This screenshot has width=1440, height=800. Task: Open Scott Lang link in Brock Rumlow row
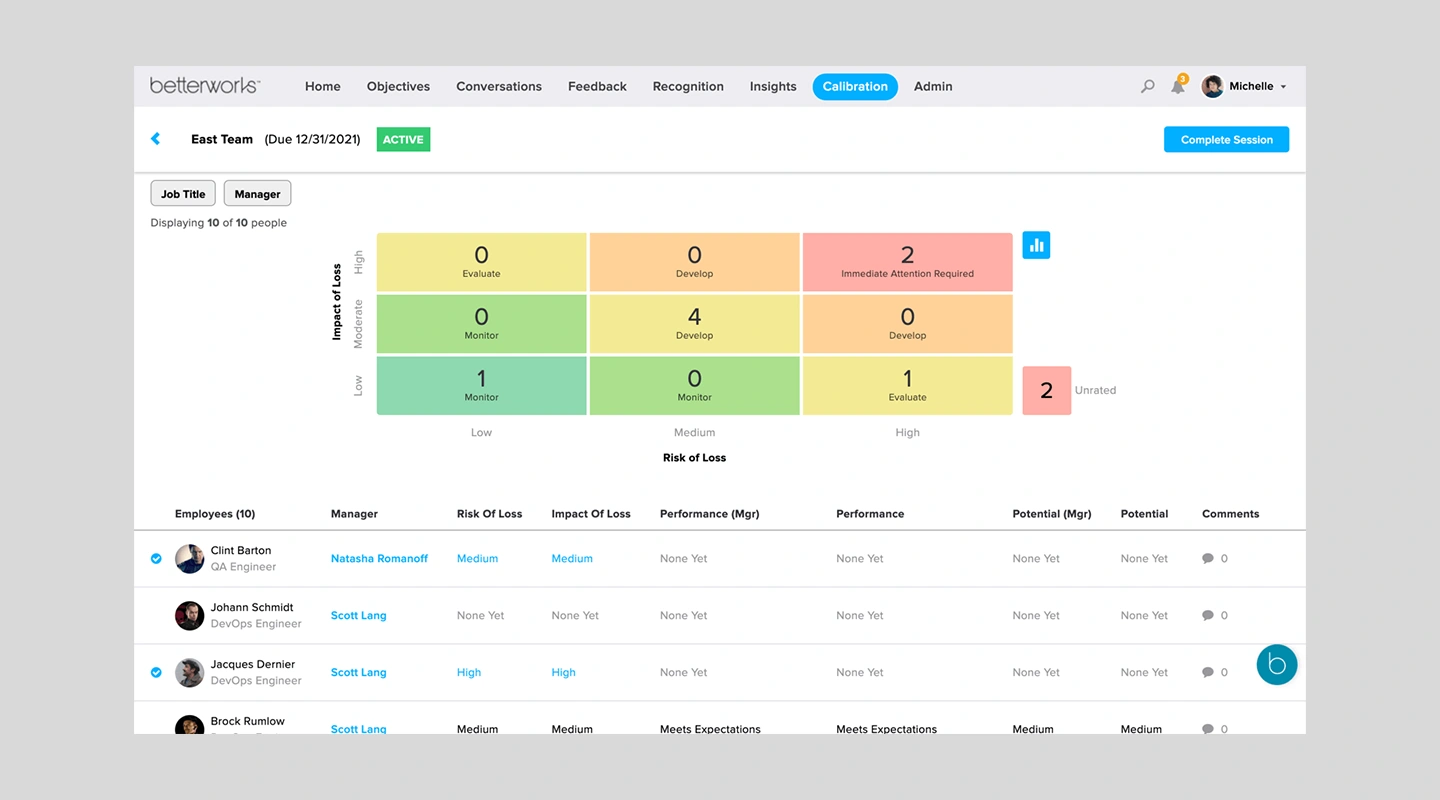[x=358, y=729]
